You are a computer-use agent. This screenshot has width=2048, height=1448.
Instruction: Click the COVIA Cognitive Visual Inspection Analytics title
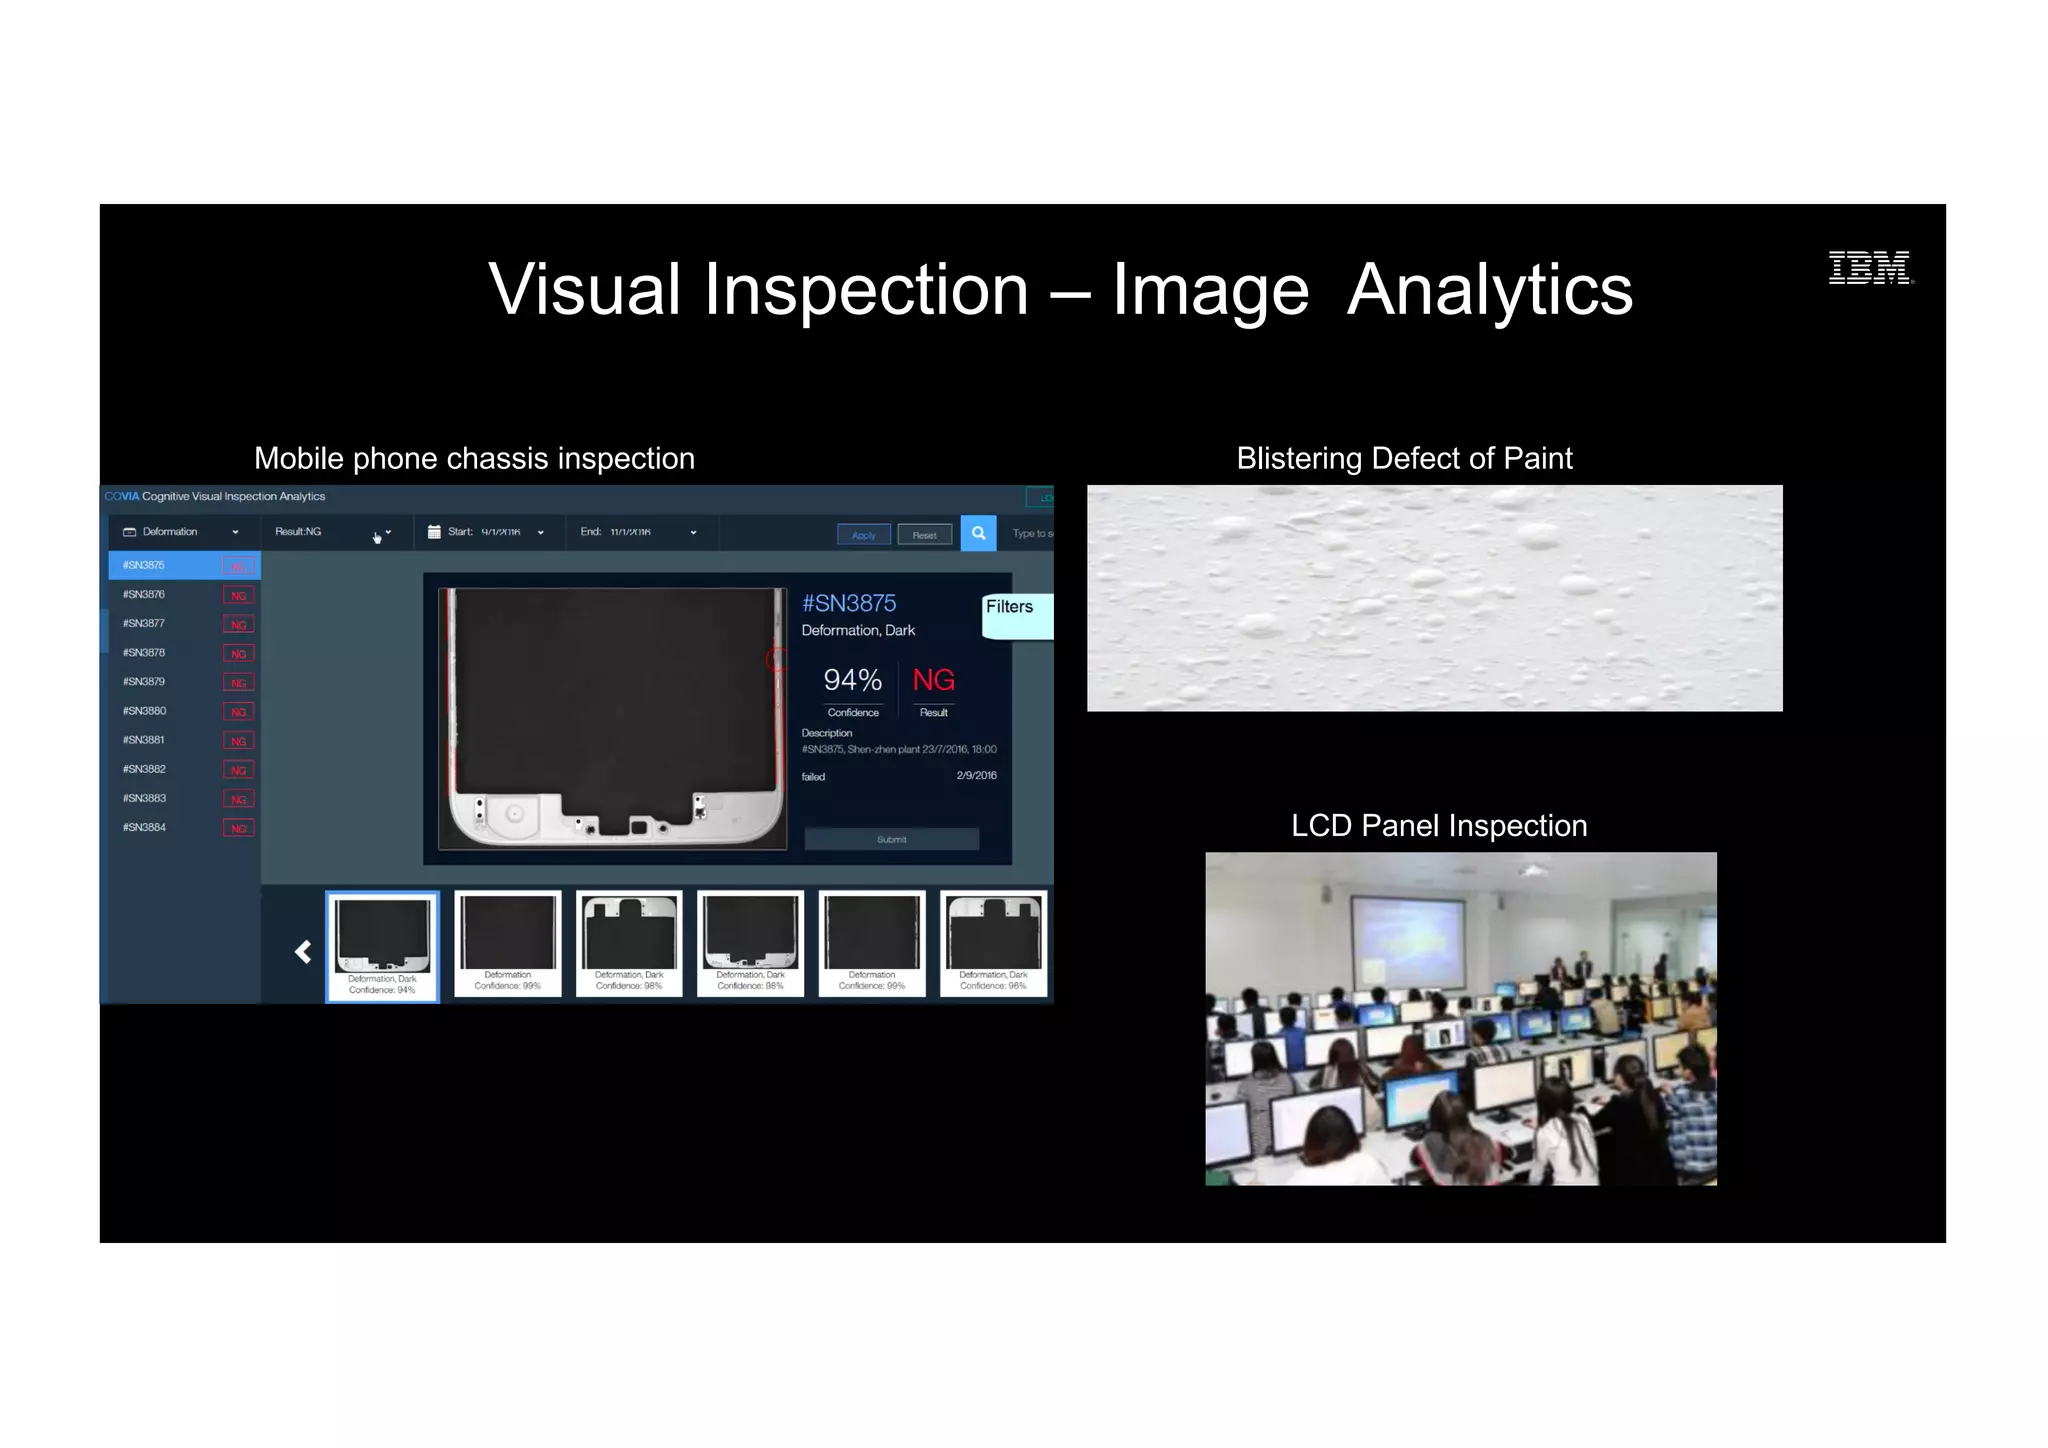point(215,496)
